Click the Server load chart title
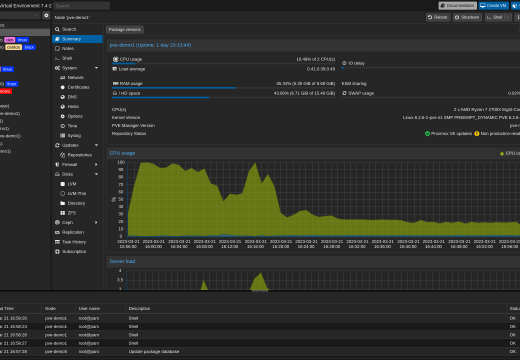 (122, 261)
